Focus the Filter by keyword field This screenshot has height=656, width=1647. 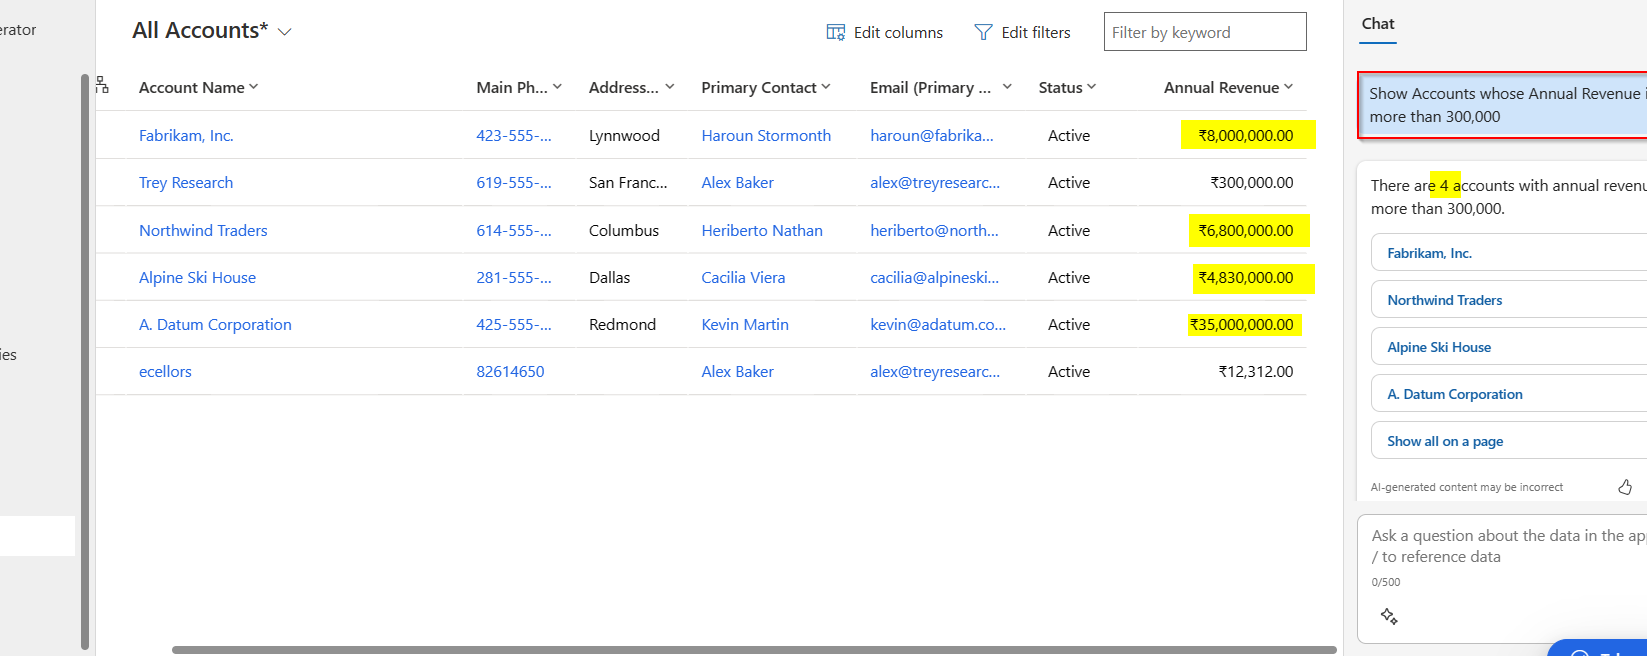click(1204, 33)
